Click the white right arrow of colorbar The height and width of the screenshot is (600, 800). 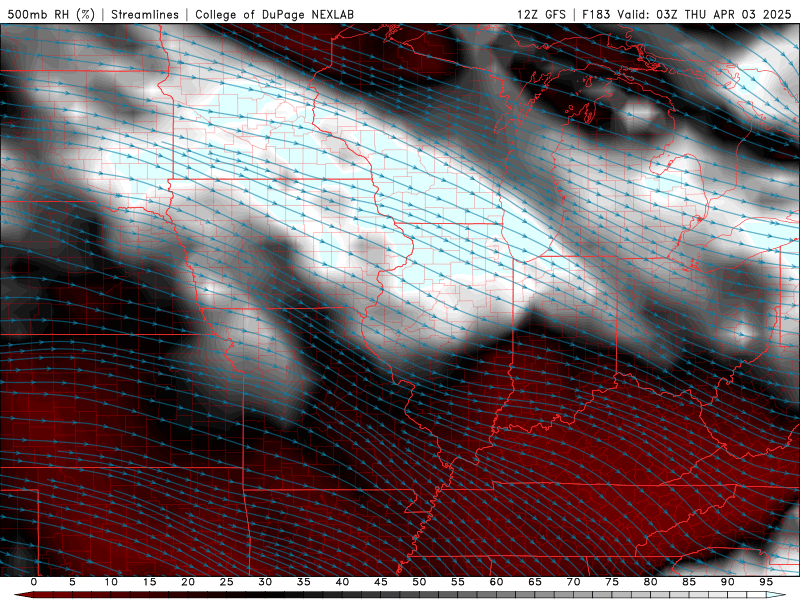(776, 595)
